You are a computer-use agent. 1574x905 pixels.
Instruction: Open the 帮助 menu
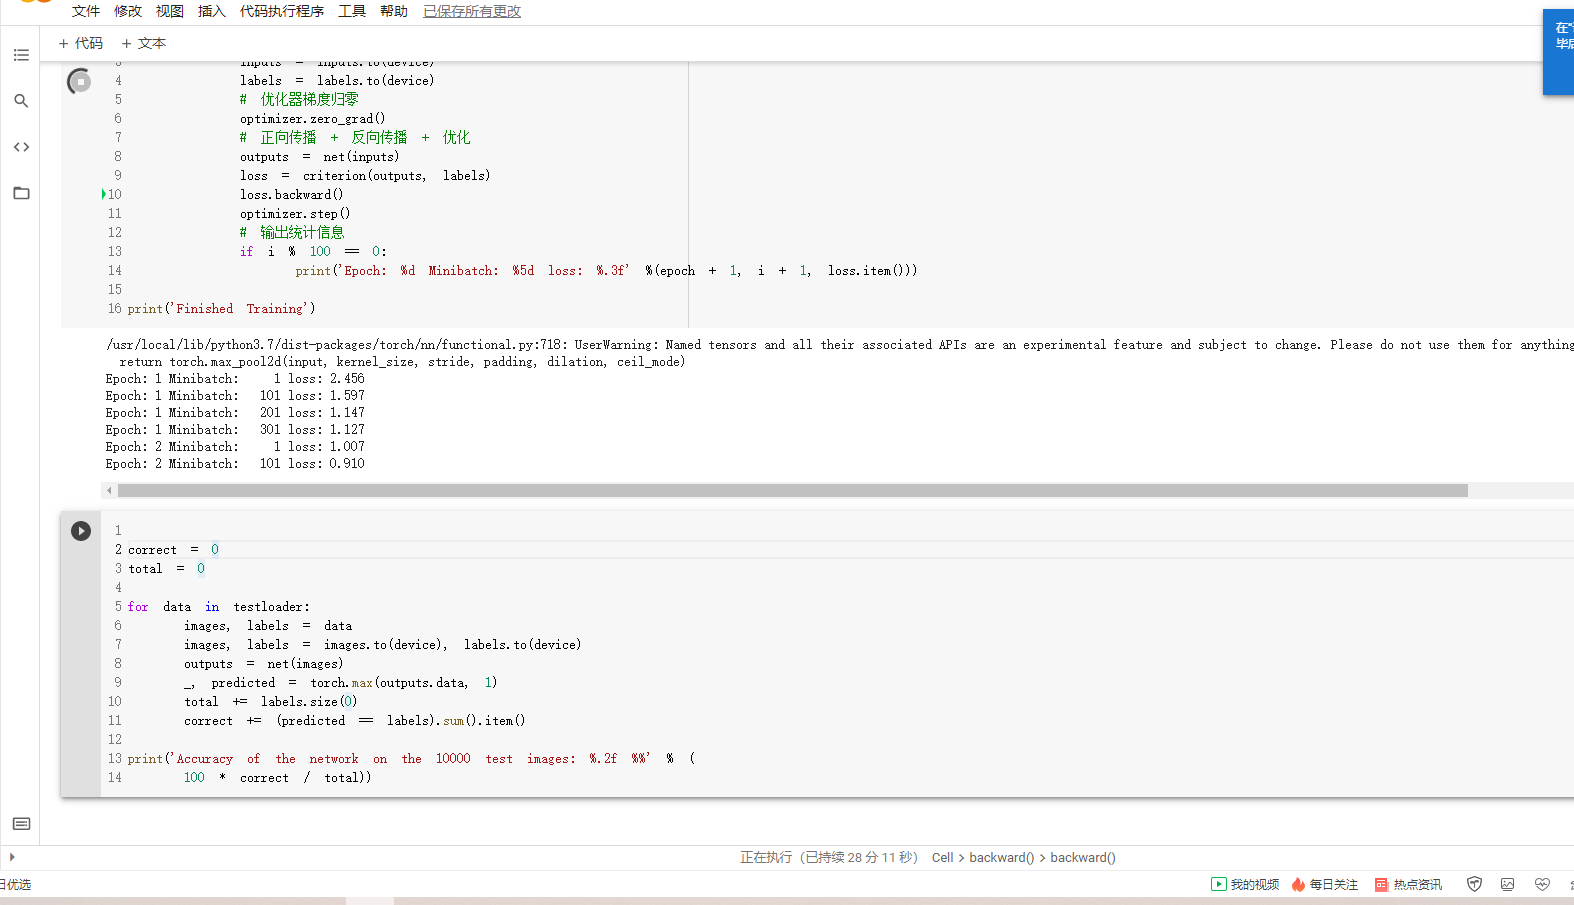tap(394, 11)
